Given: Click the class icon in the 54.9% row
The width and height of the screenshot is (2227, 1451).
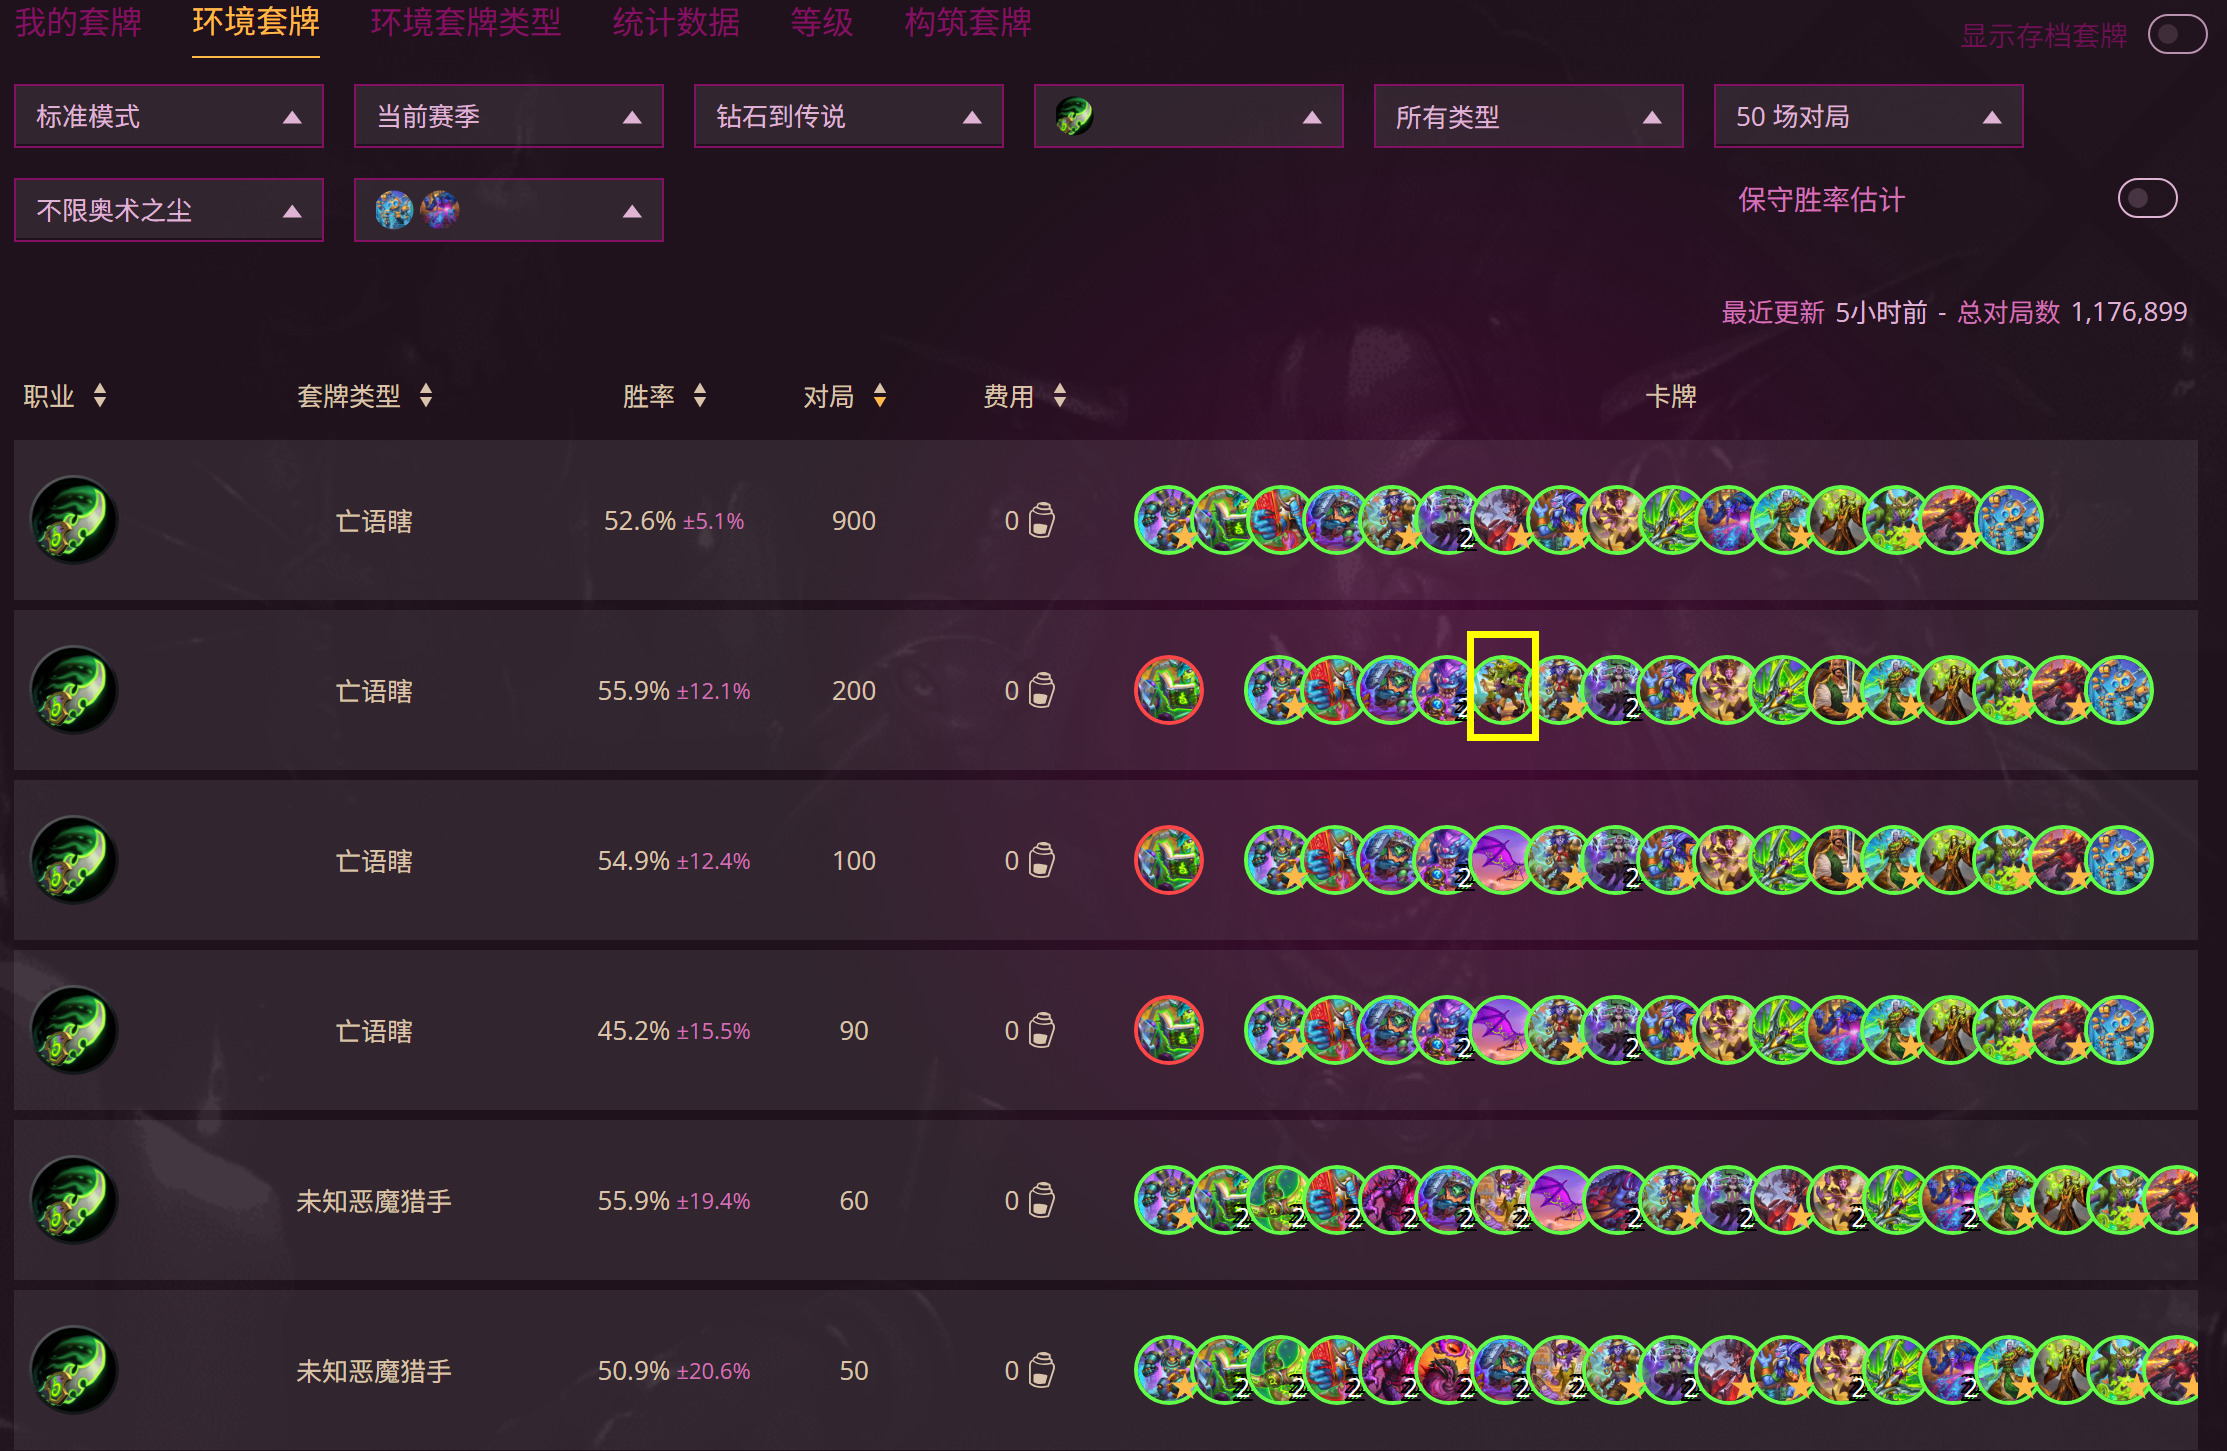Looking at the screenshot, I should click(x=74, y=860).
